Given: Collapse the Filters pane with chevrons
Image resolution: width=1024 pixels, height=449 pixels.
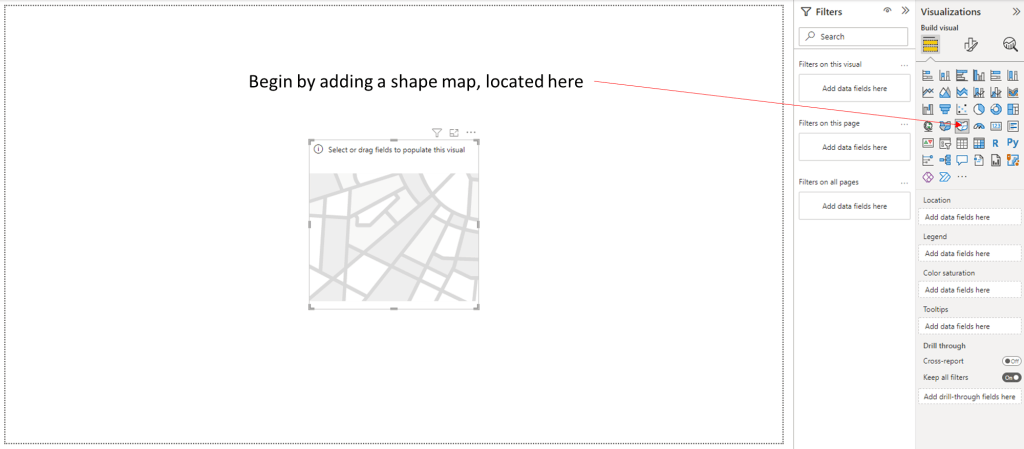Looking at the screenshot, I should point(904,11).
